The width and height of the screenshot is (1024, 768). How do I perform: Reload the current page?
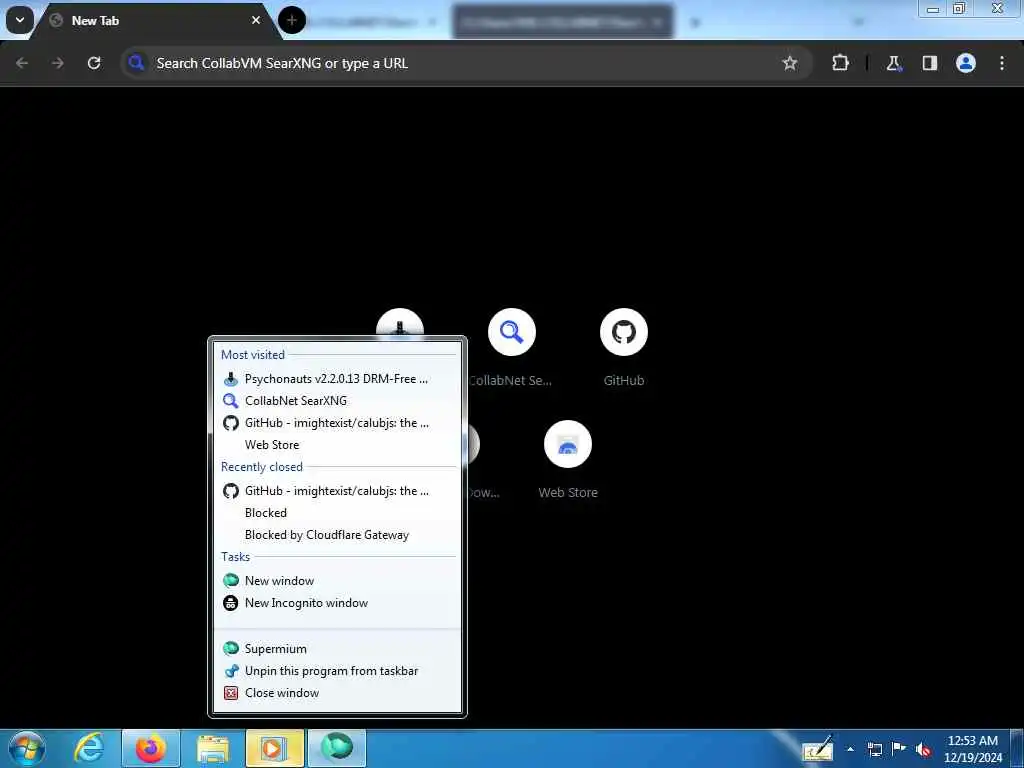(94, 63)
